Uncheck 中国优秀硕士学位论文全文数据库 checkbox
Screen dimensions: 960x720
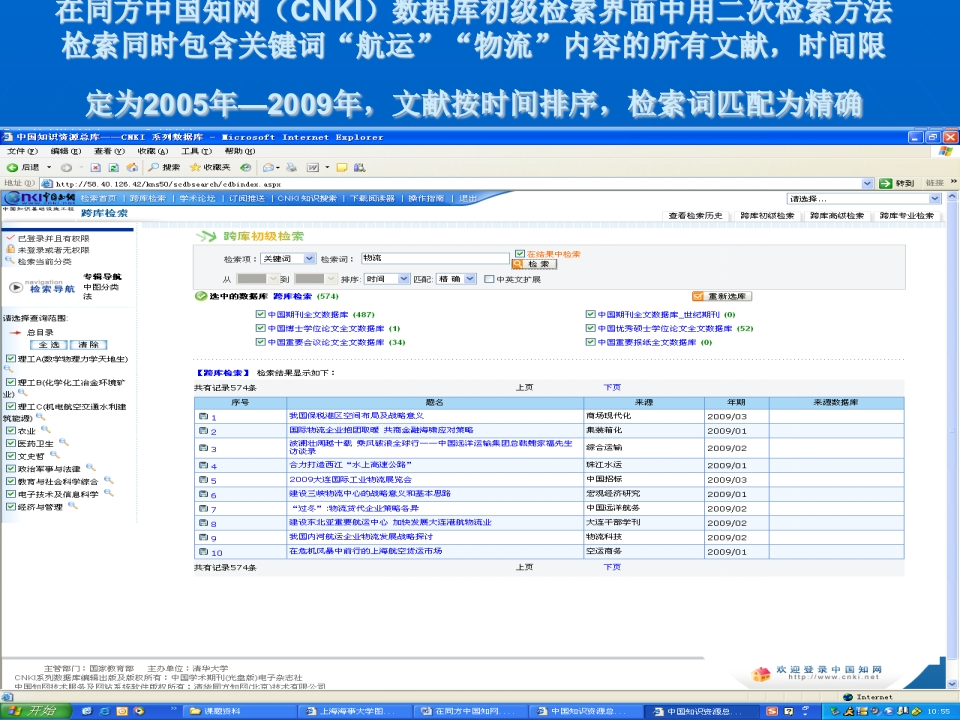[591, 328]
